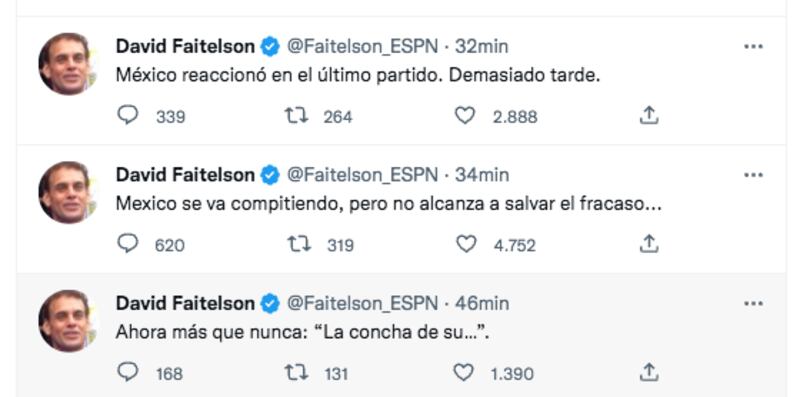Like the tweet with 2.888 likes
This screenshot has width=800, height=397.
pyautogui.click(x=465, y=115)
